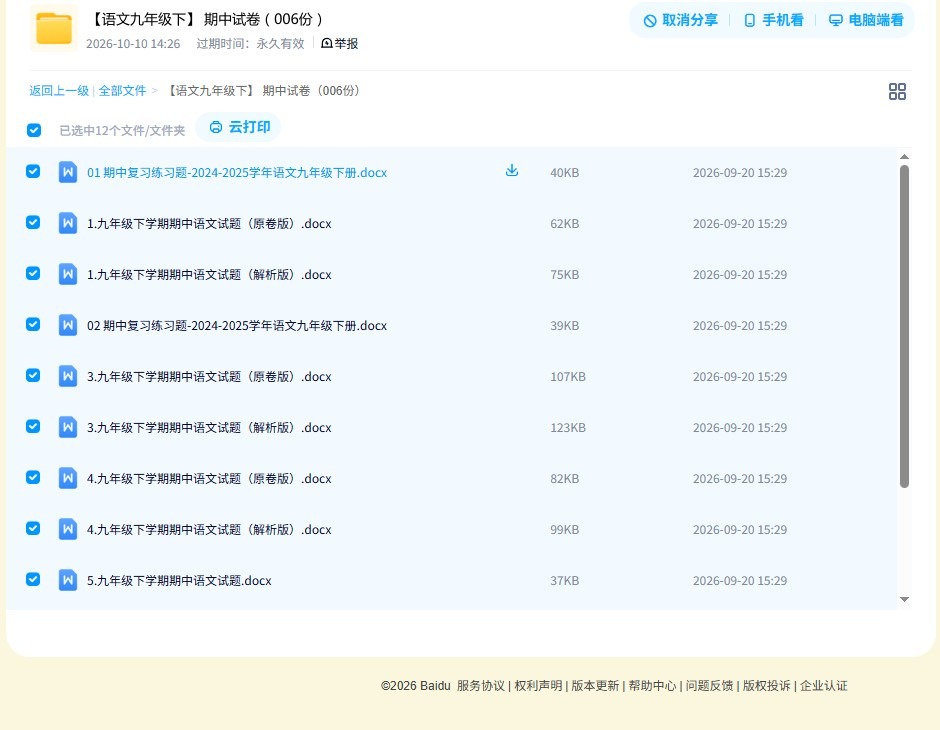The width and height of the screenshot is (940, 730).
Task: Click Word icon of 4.九年级下学期期中语文试题（解析版）
Action: (68, 529)
